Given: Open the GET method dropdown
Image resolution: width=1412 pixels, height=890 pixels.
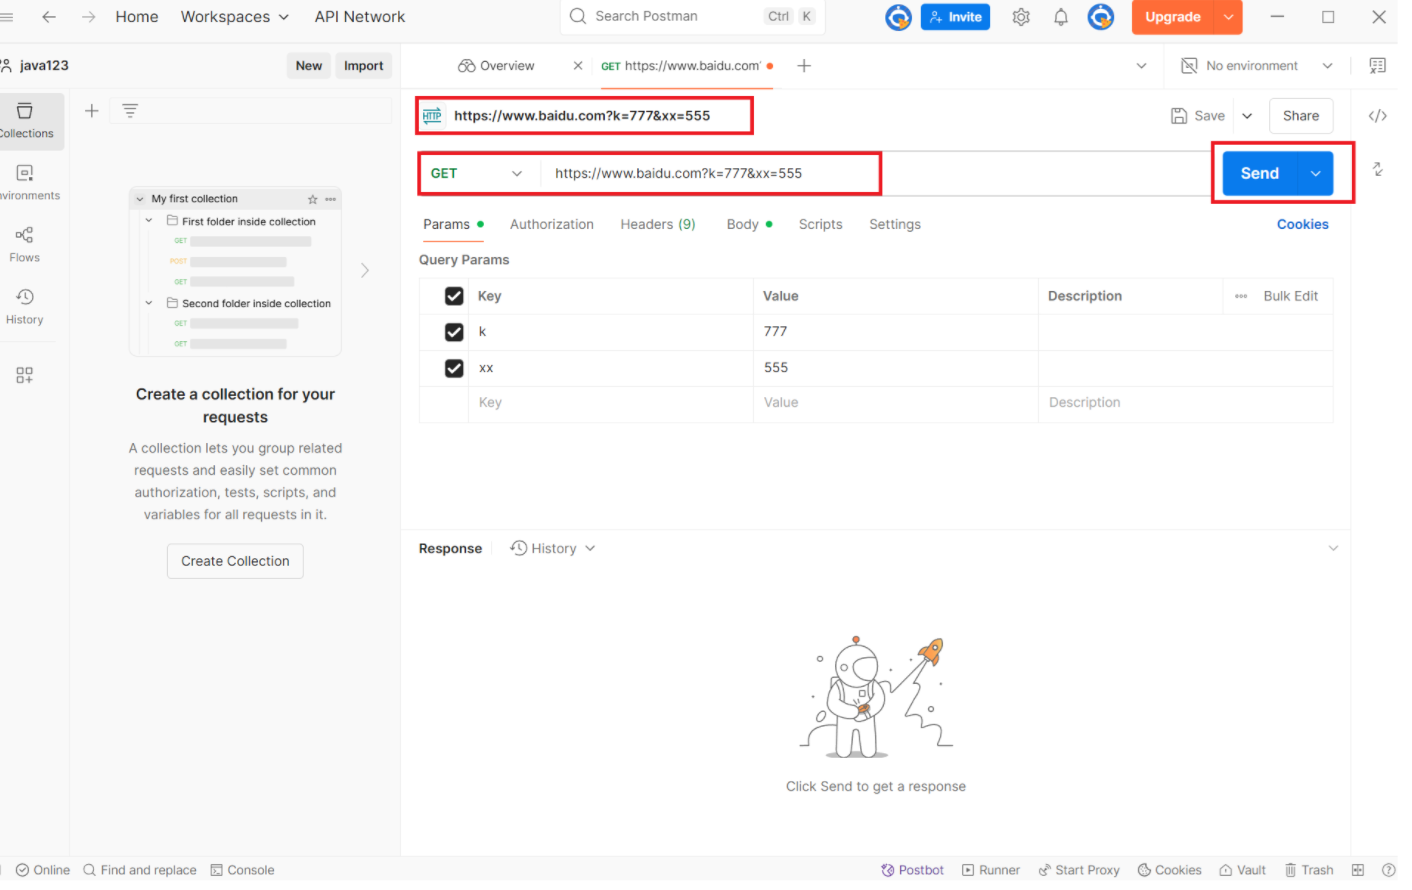Looking at the screenshot, I should pos(477,173).
